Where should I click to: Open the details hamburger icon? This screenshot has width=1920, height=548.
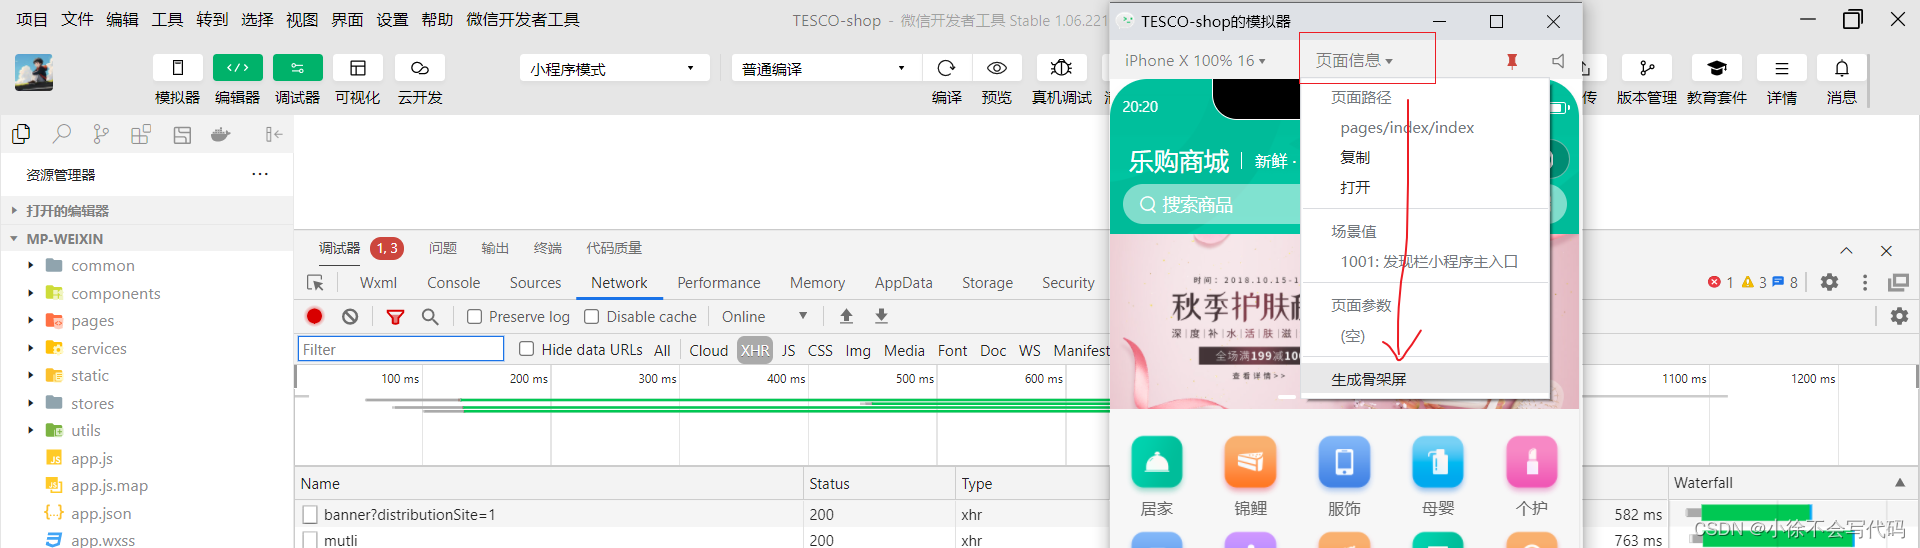pyautogui.click(x=1782, y=68)
